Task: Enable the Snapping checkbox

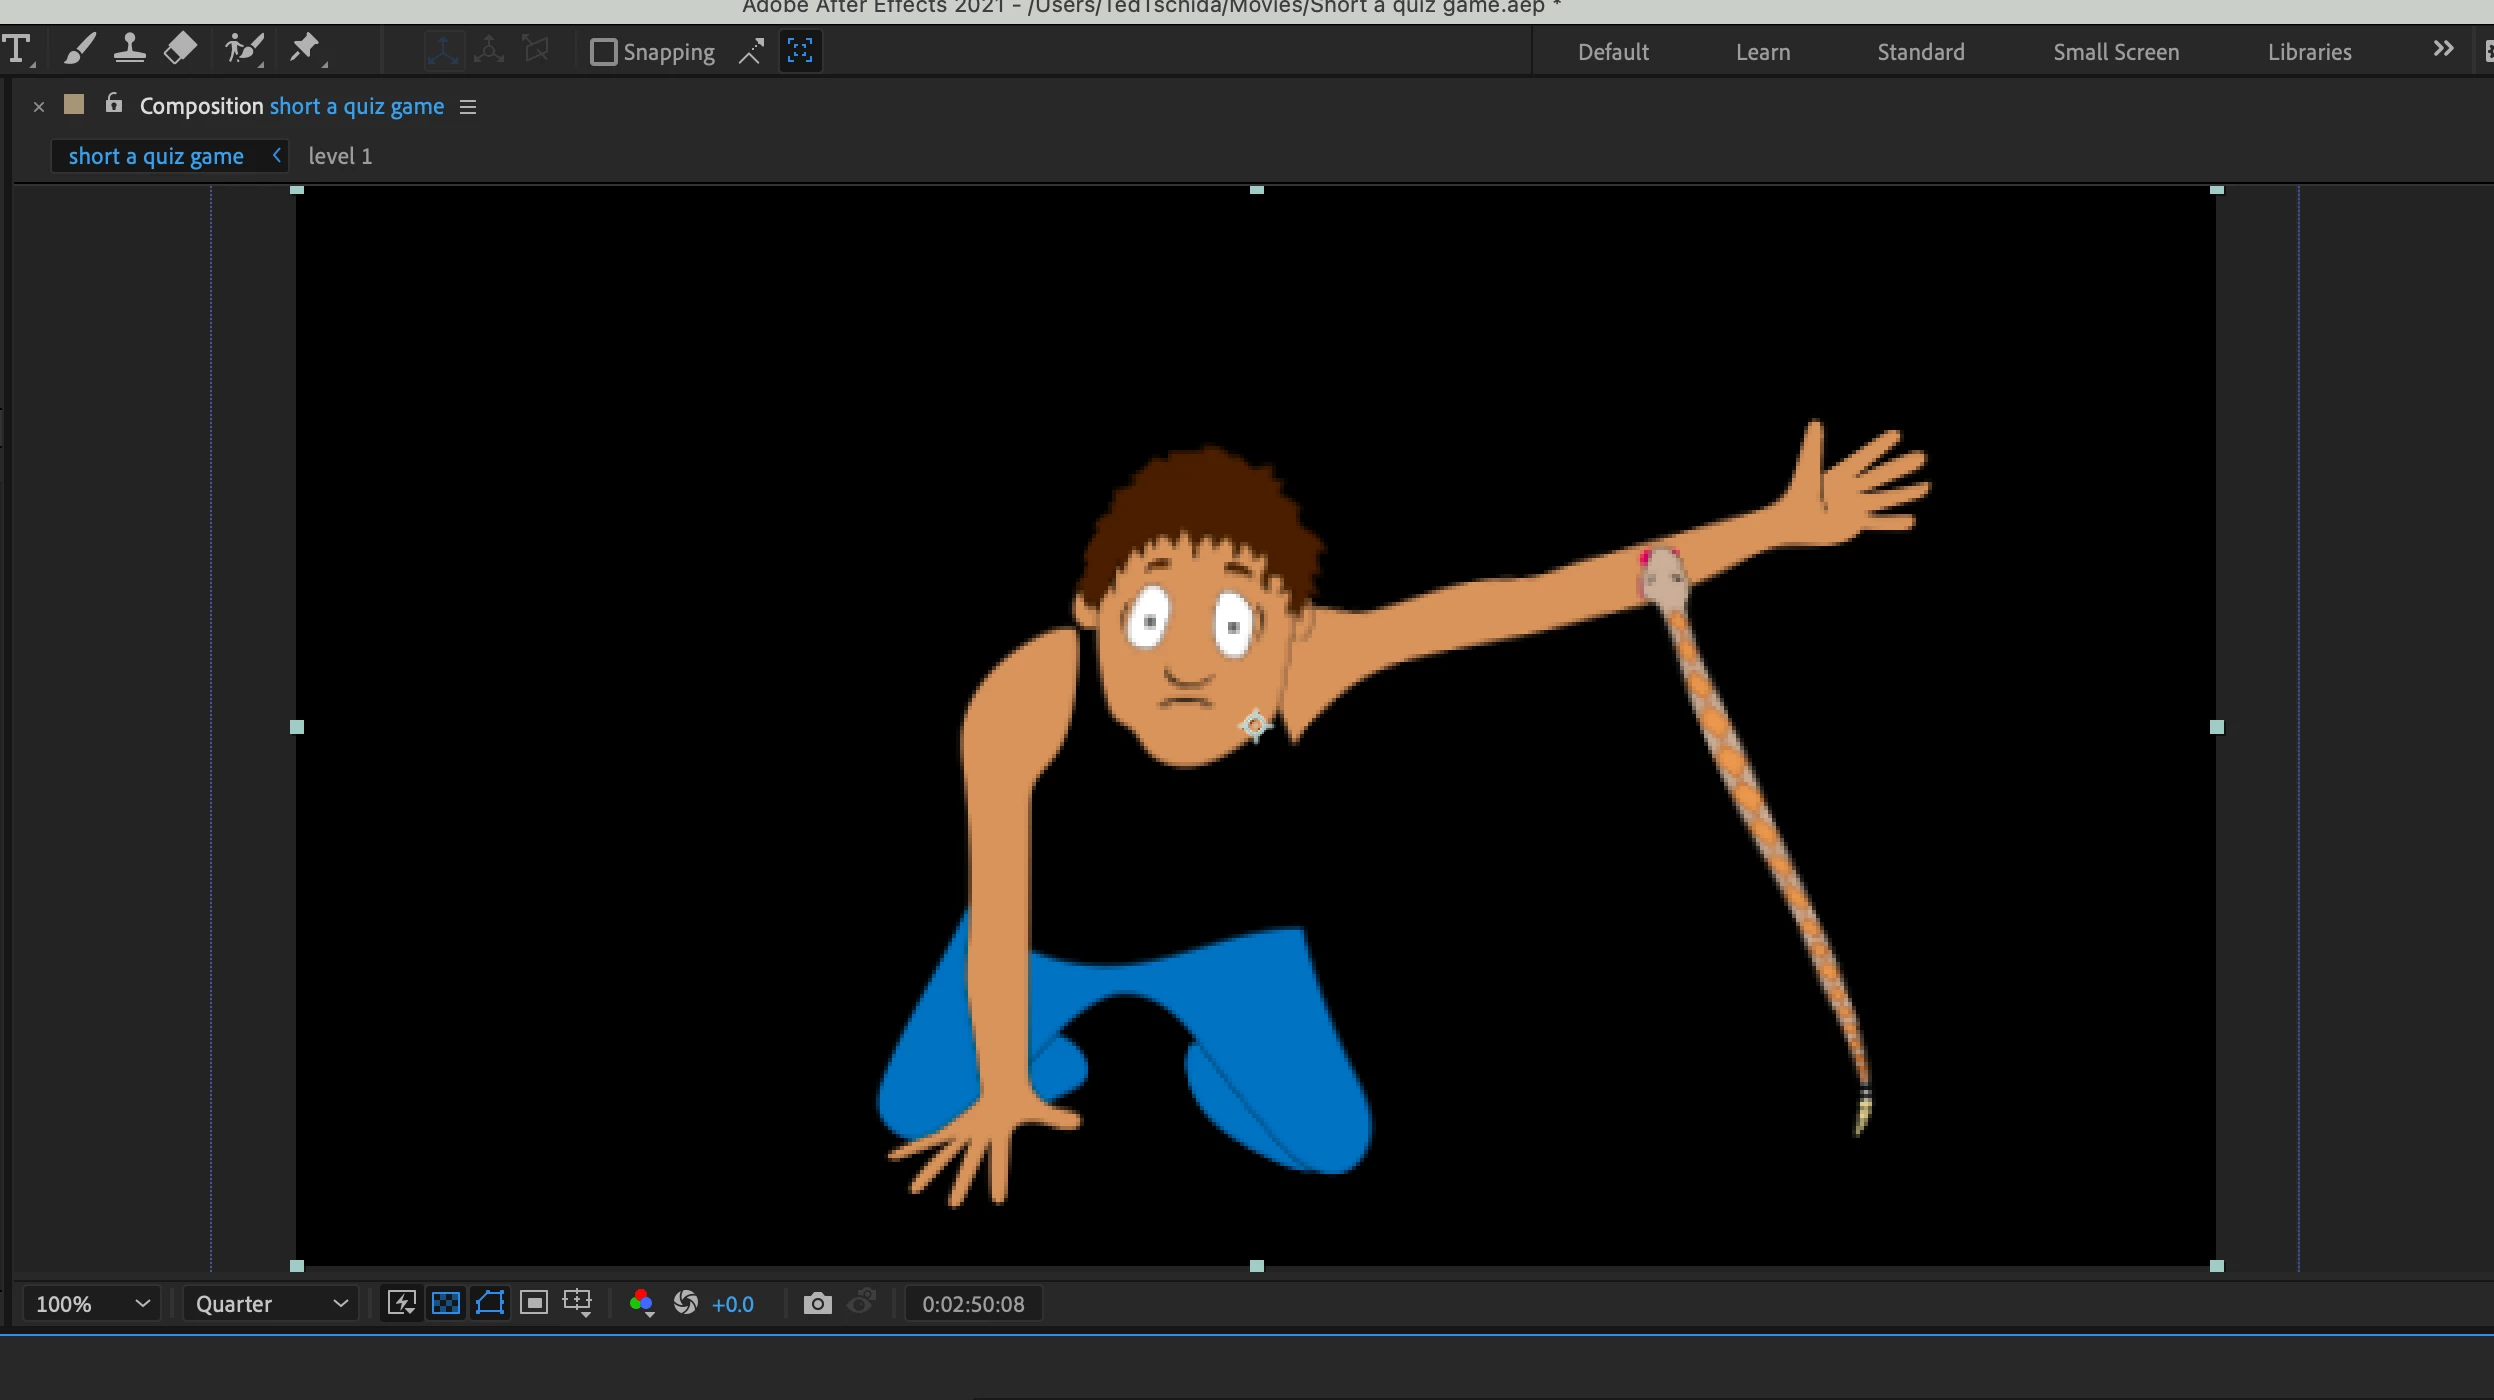Action: (x=603, y=52)
